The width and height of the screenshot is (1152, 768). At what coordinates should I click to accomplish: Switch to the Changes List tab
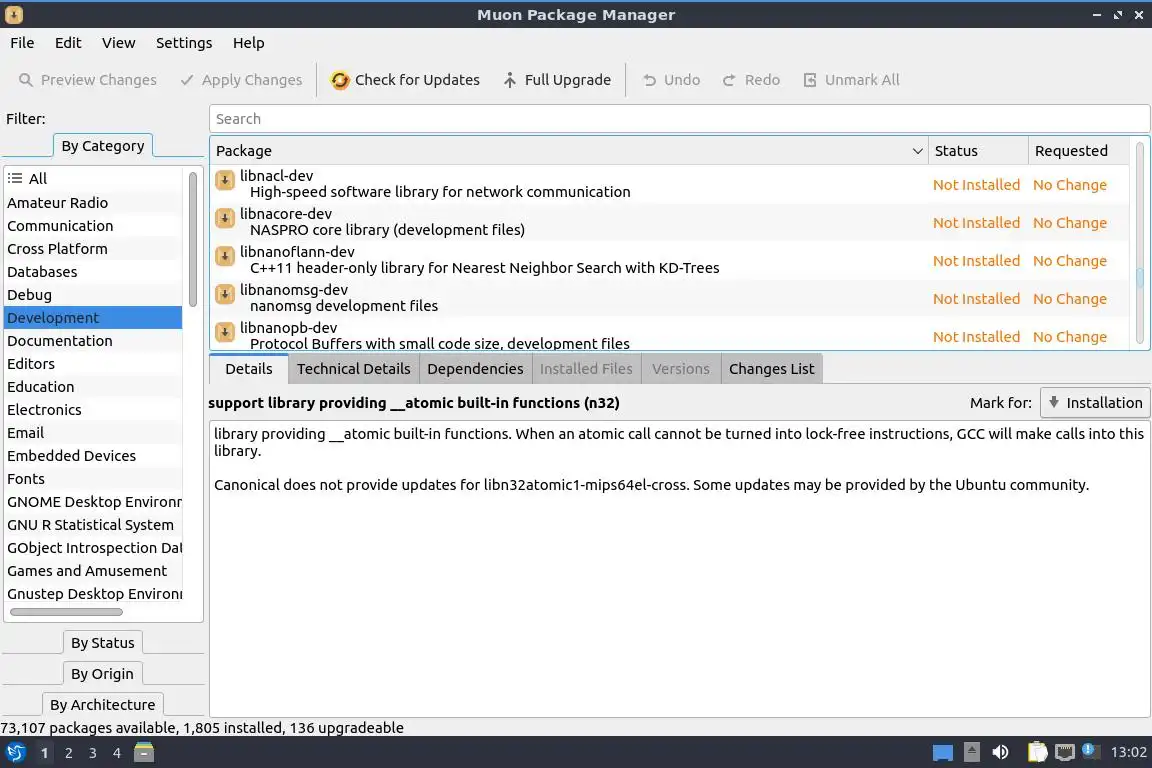pos(771,369)
